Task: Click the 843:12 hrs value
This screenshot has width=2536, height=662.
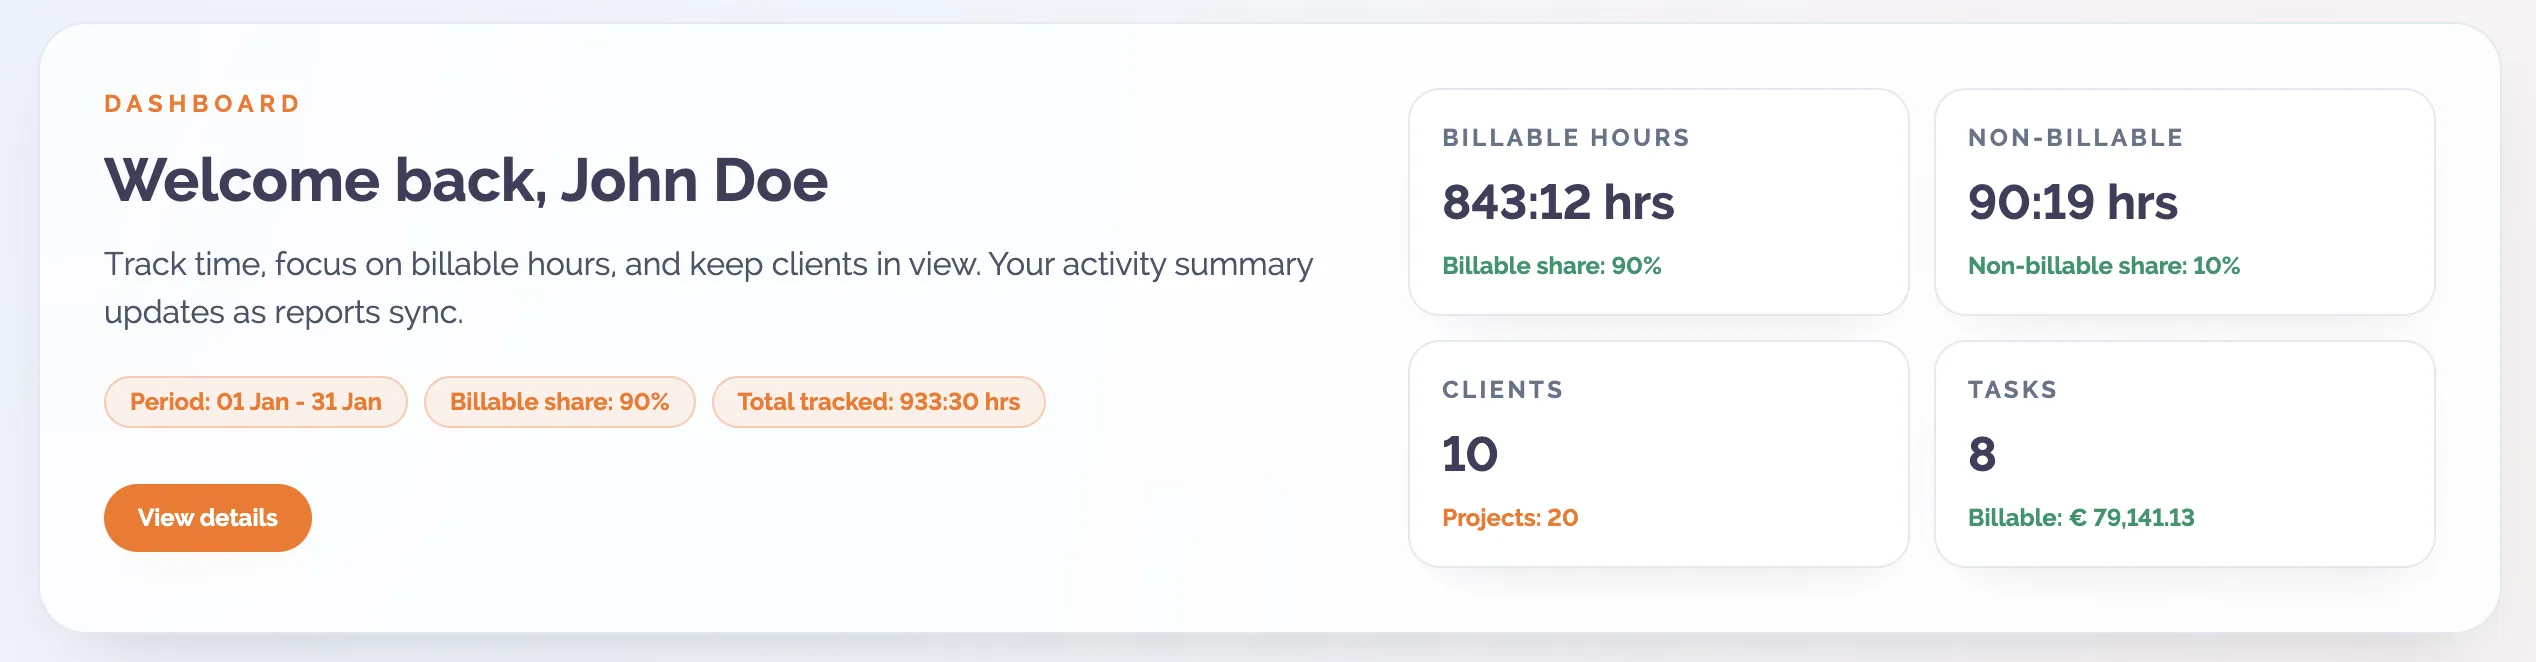Action: point(1557,202)
